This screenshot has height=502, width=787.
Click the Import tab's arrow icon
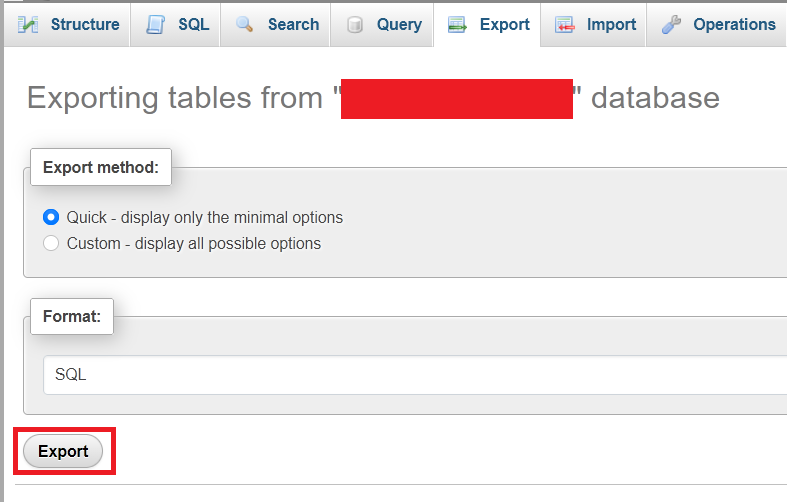pos(565,24)
